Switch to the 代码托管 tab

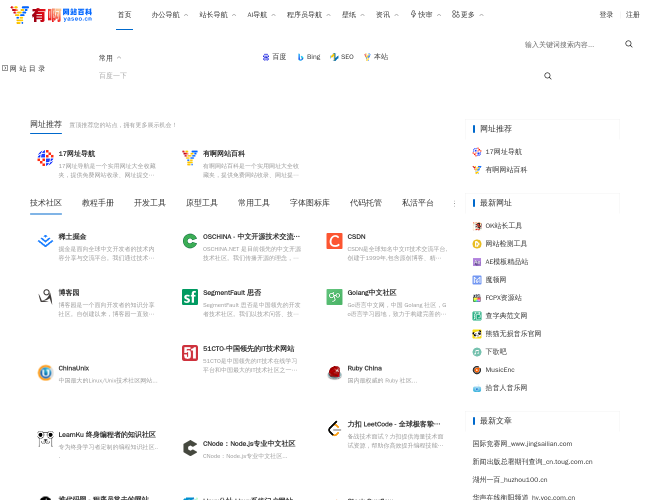tap(366, 203)
